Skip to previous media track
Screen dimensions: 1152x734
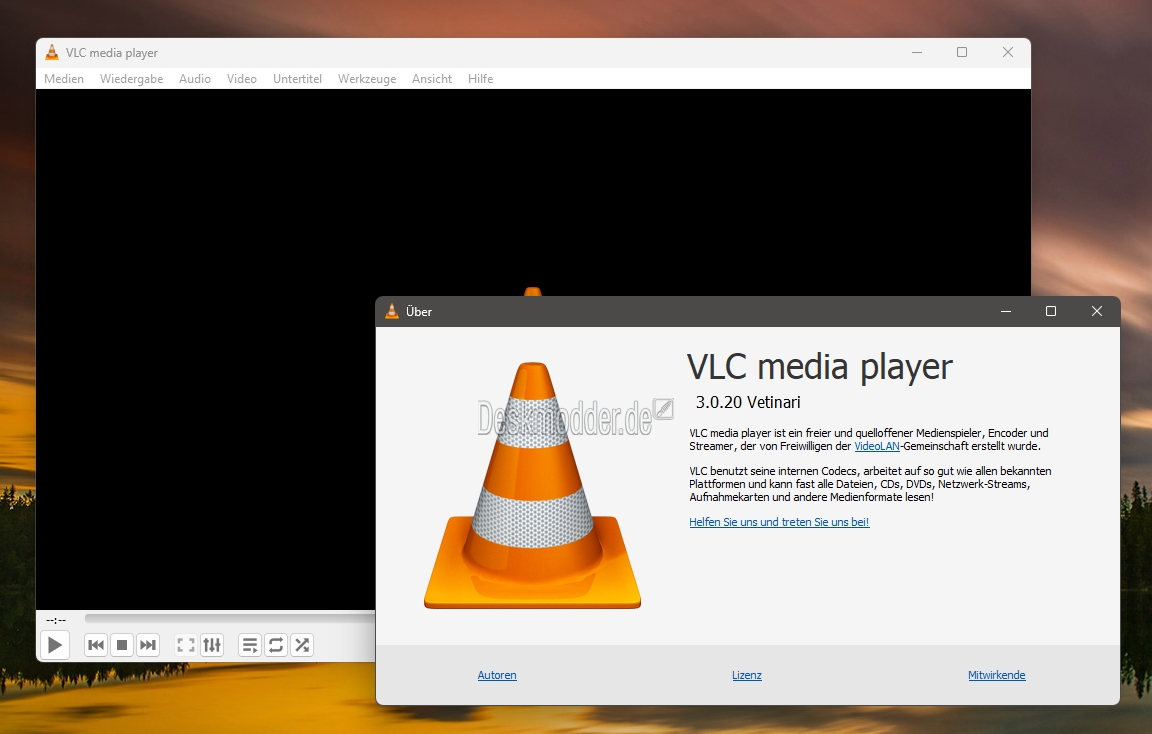96,645
